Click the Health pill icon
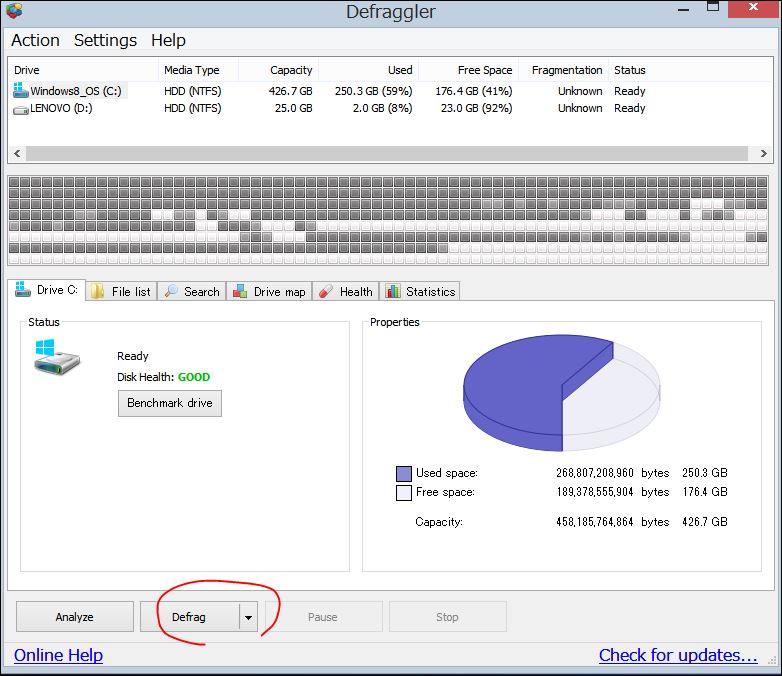 [x=326, y=291]
